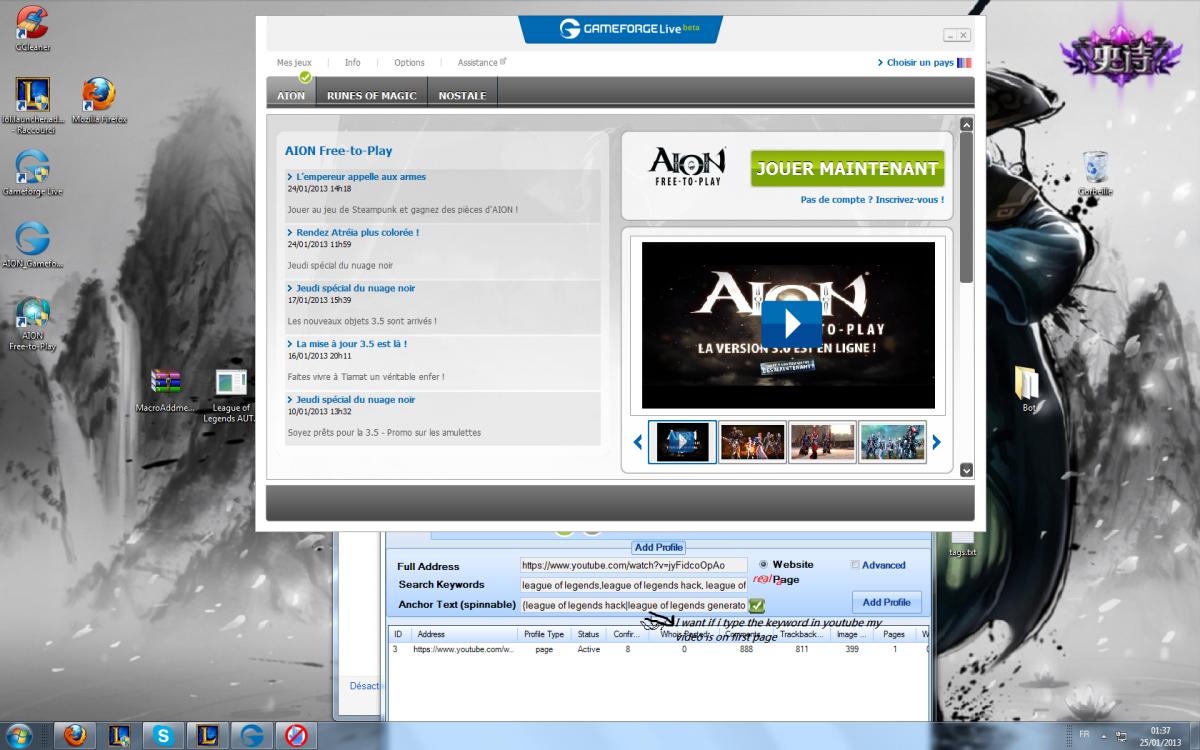
Task: Open AION_Gamefo... desktop icon
Action: pyautogui.click(x=33, y=245)
